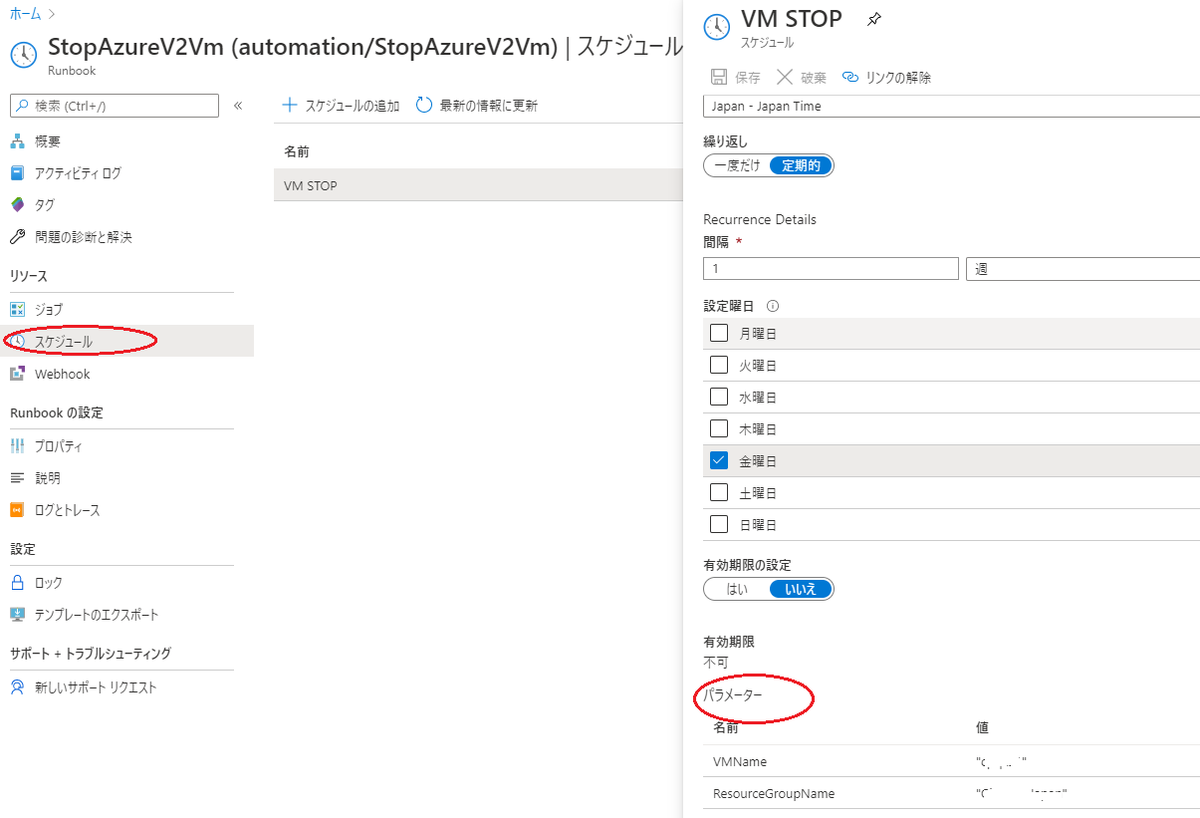This screenshot has width=1200, height=818.
Task: Click the VMName parameter row
Action: (x=951, y=762)
